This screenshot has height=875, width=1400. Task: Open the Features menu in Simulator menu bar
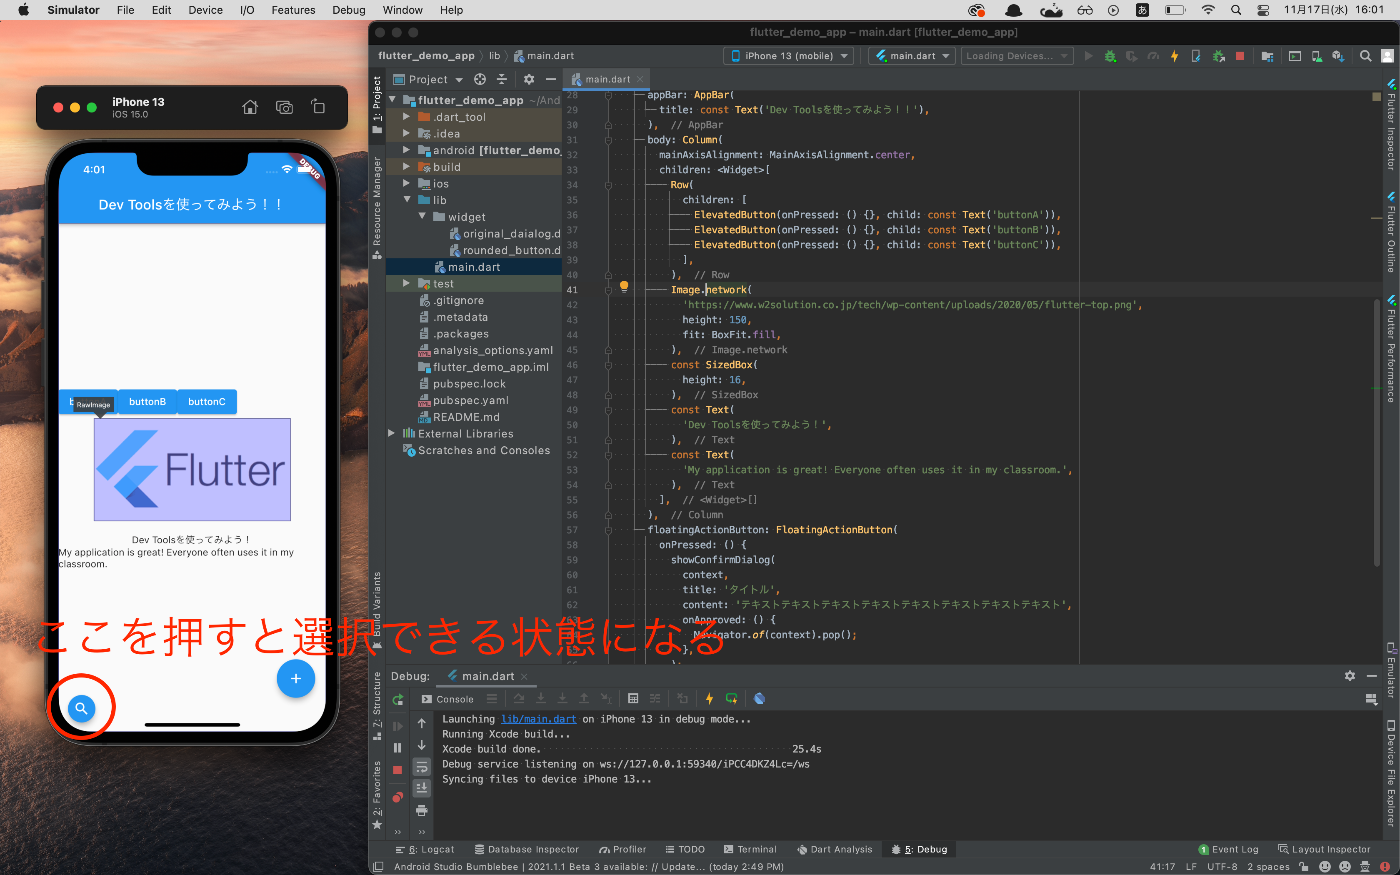click(x=293, y=10)
